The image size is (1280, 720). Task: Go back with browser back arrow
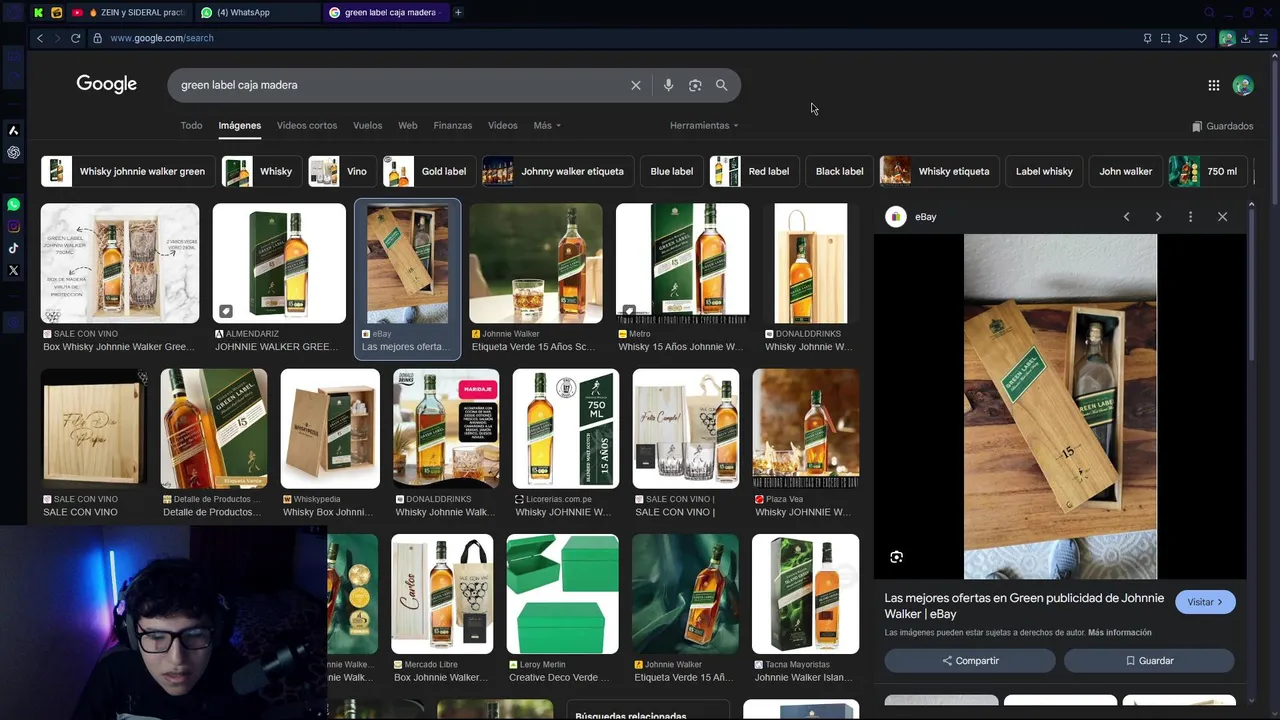[x=39, y=38]
